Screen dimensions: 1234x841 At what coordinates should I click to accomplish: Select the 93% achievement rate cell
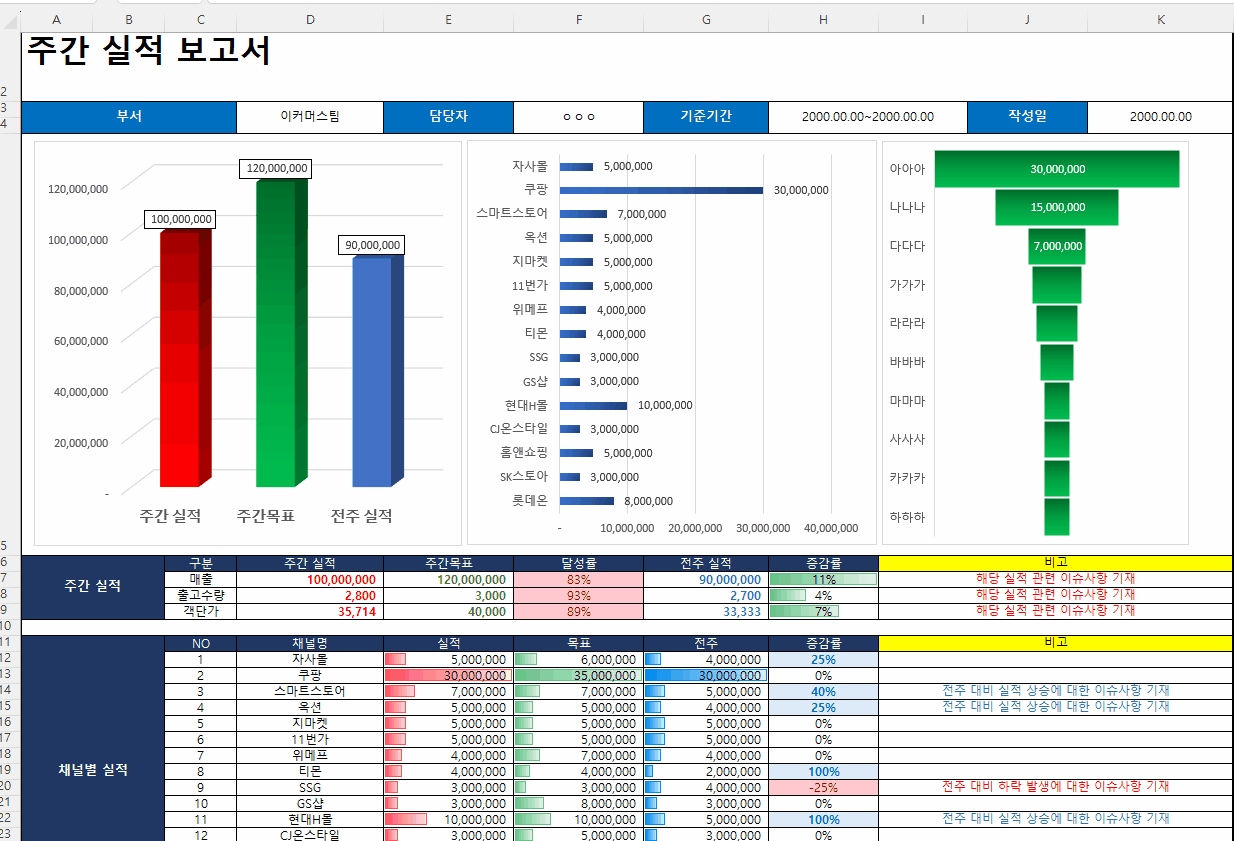tap(578, 595)
